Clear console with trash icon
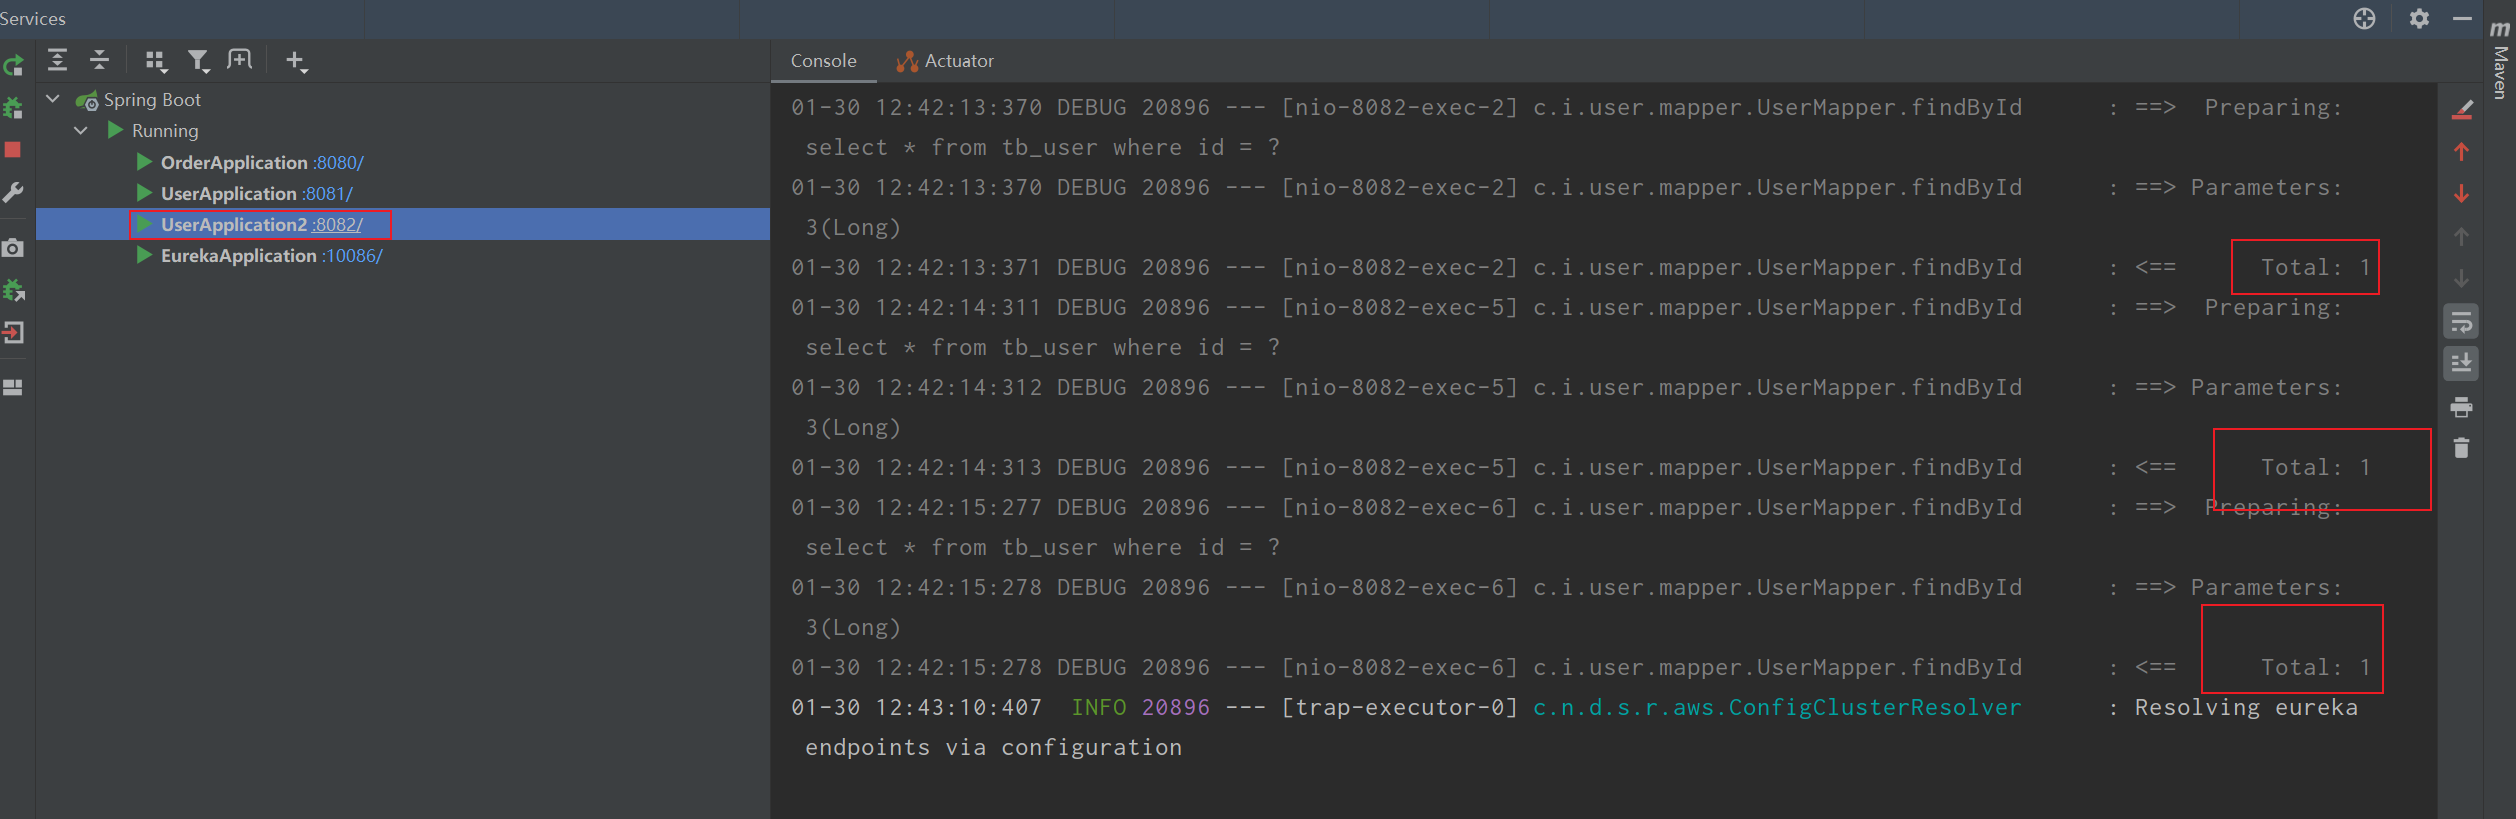Image resolution: width=2516 pixels, height=819 pixels. tap(2462, 448)
